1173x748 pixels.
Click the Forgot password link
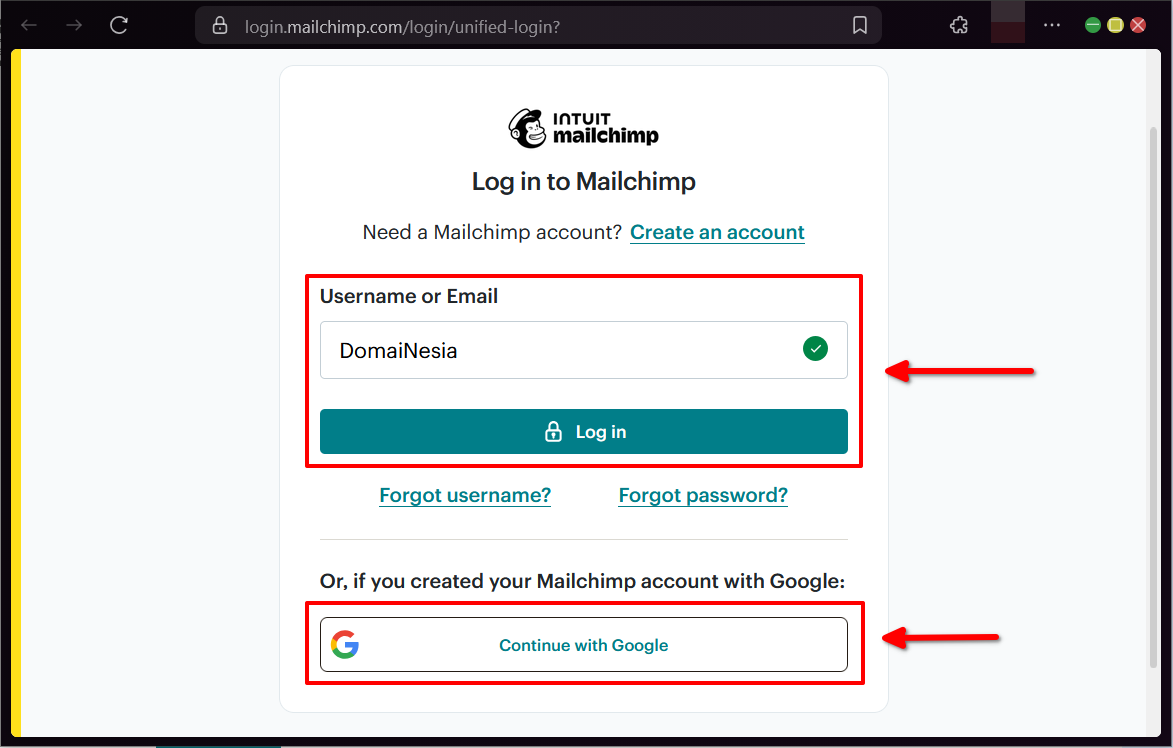tap(702, 494)
